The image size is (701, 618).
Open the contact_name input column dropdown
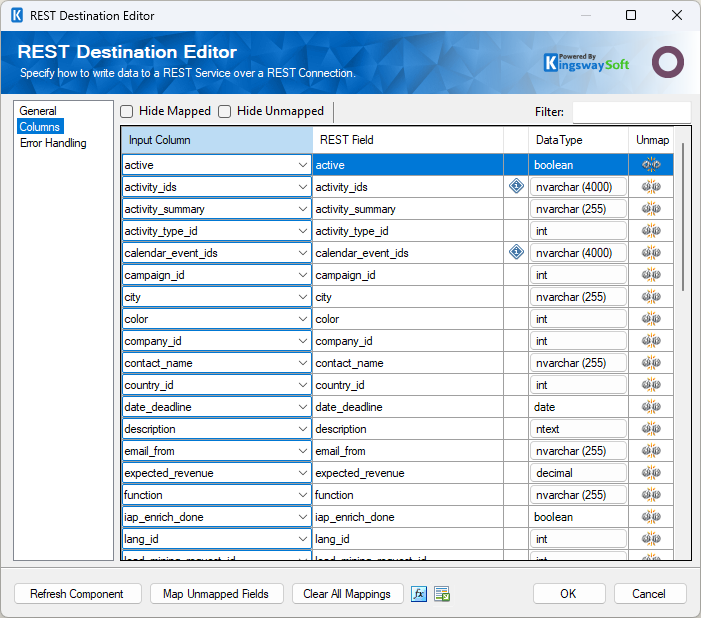point(303,363)
